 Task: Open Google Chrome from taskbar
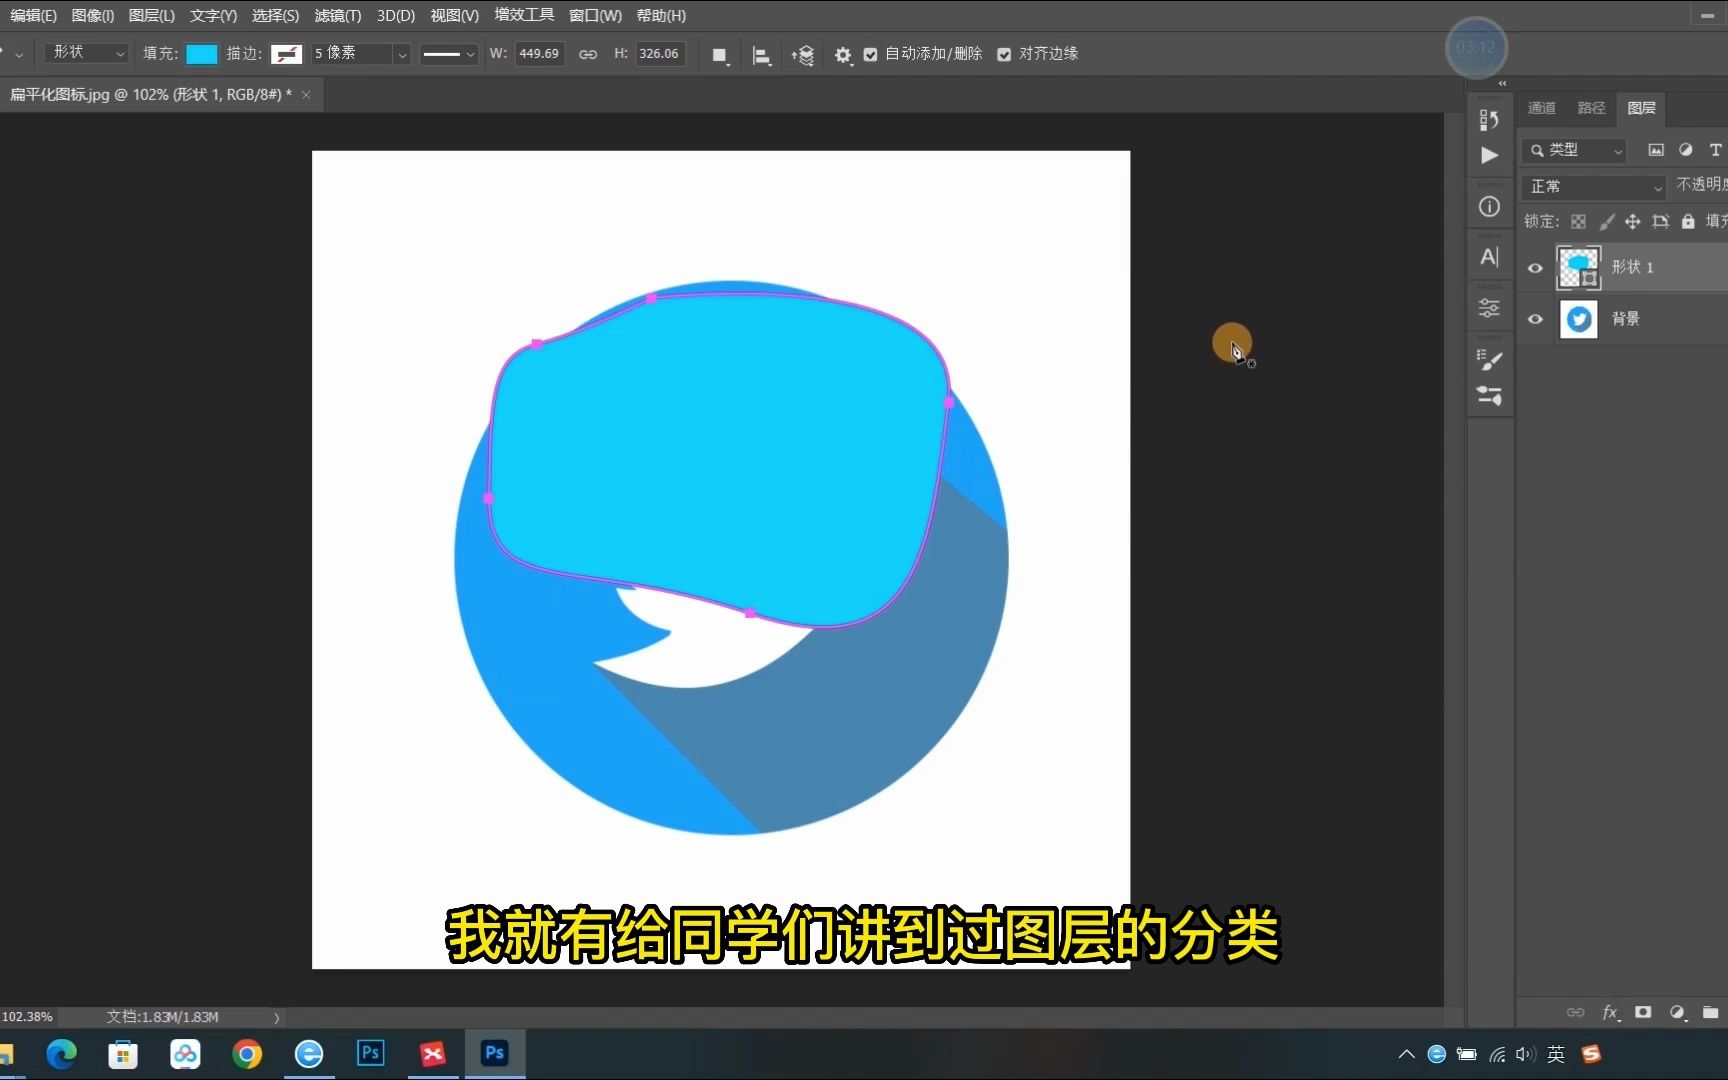pyautogui.click(x=247, y=1054)
